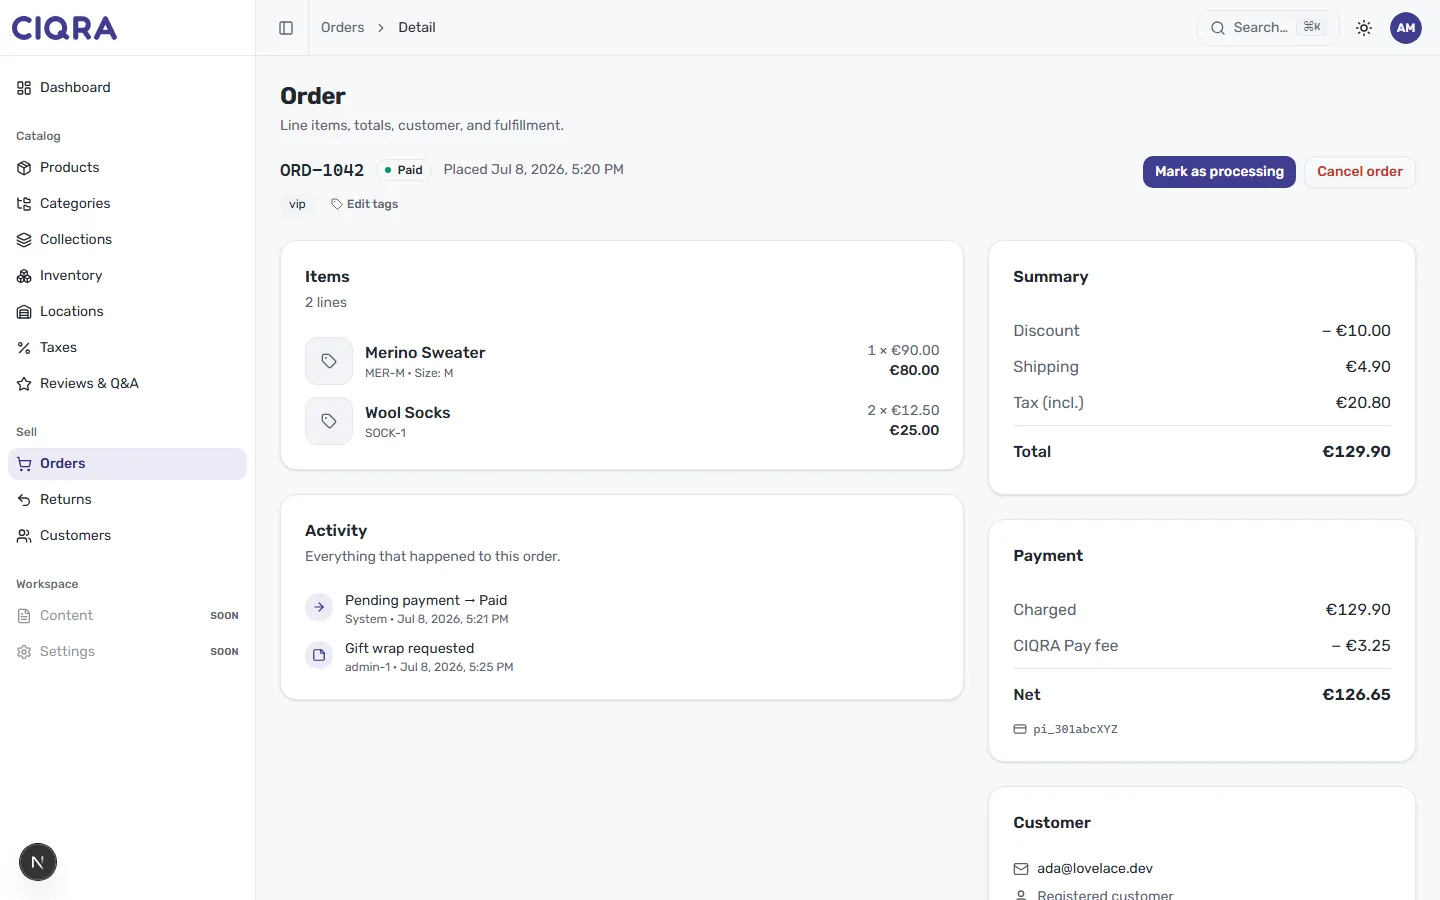Click the Returns undo arrow icon

[24, 500]
